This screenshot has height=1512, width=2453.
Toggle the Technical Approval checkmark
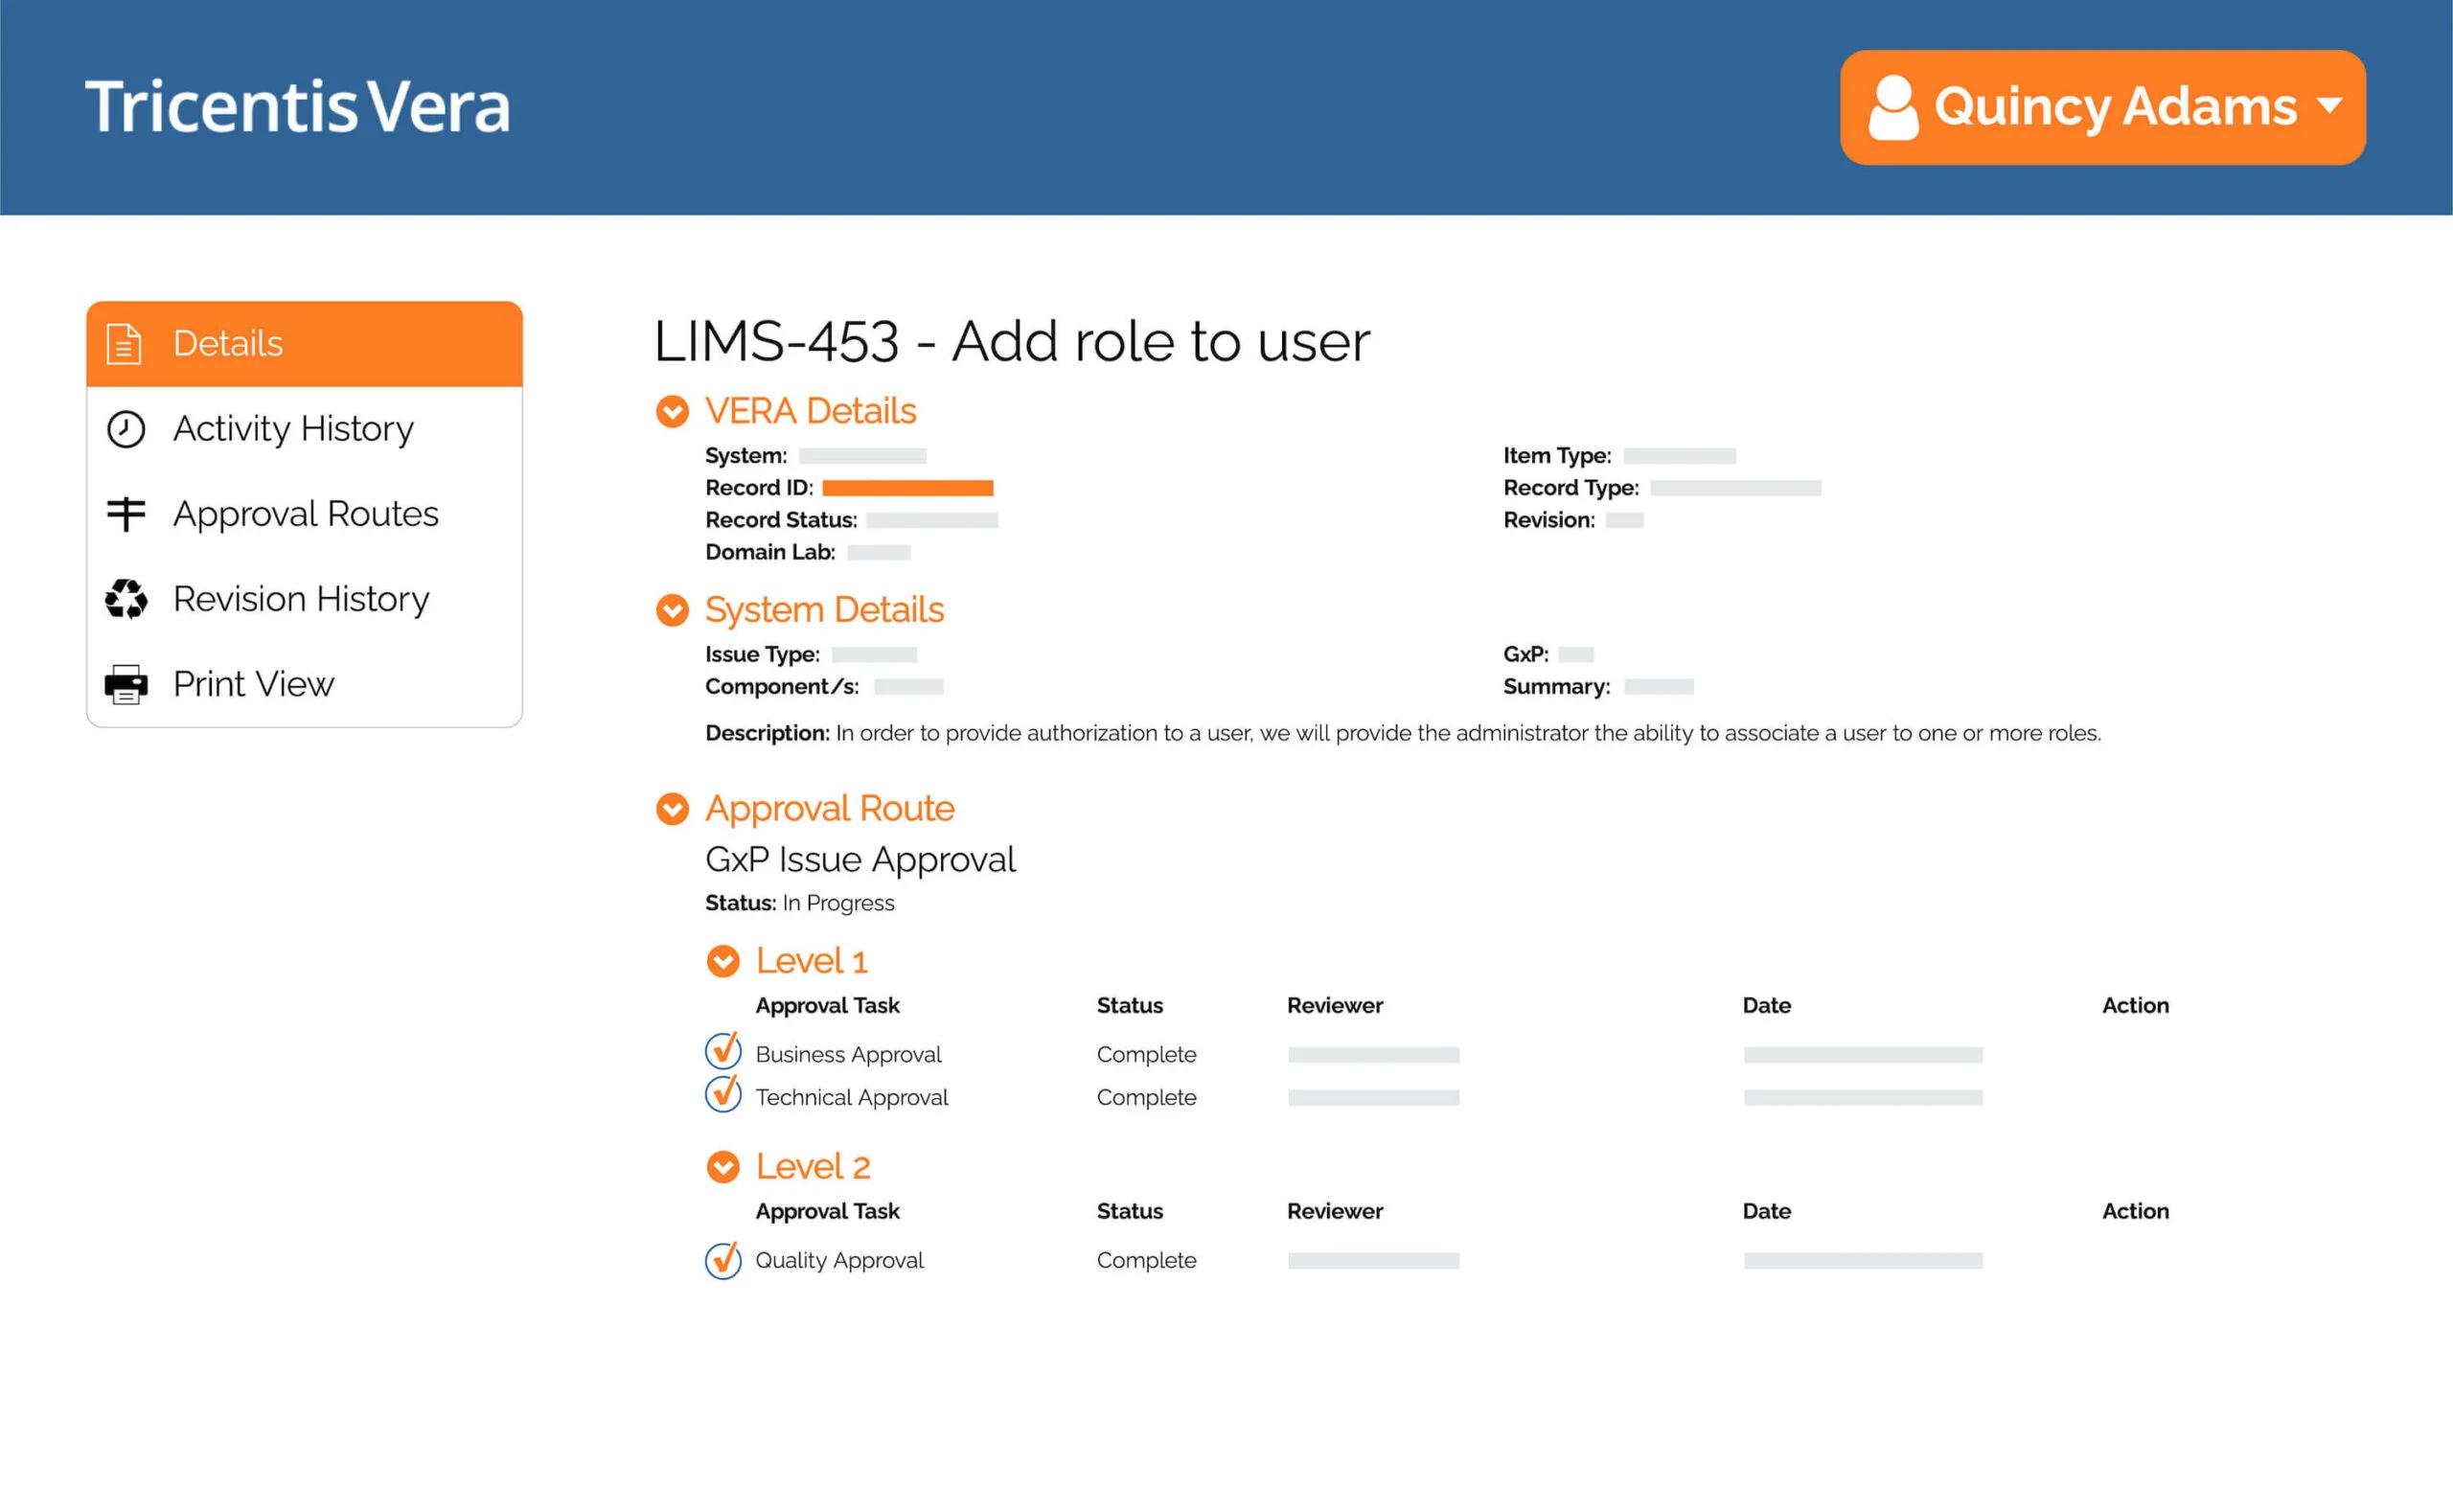pos(724,1095)
